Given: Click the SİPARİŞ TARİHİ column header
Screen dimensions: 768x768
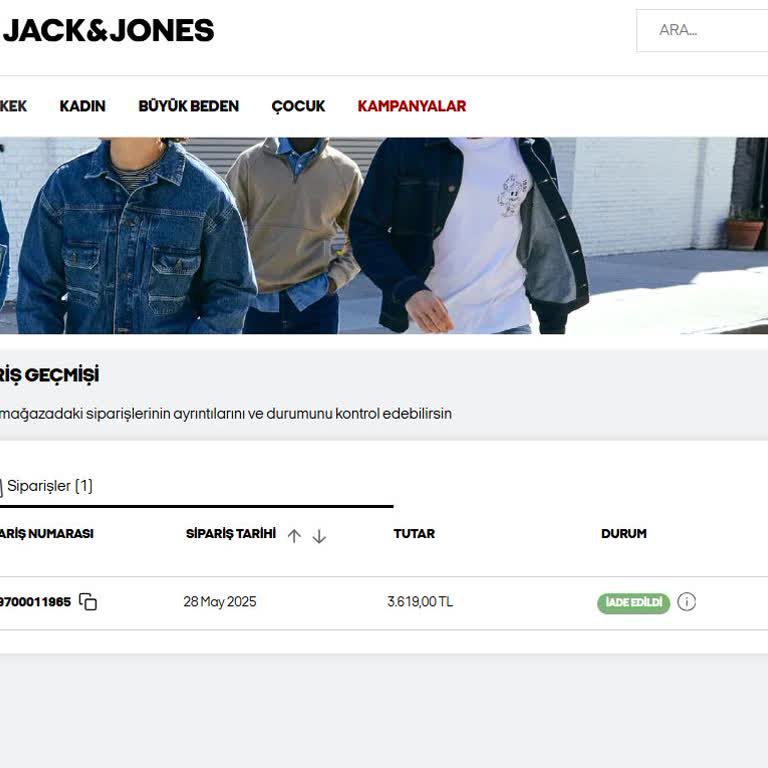Looking at the screenshot, I should [231, 533].
